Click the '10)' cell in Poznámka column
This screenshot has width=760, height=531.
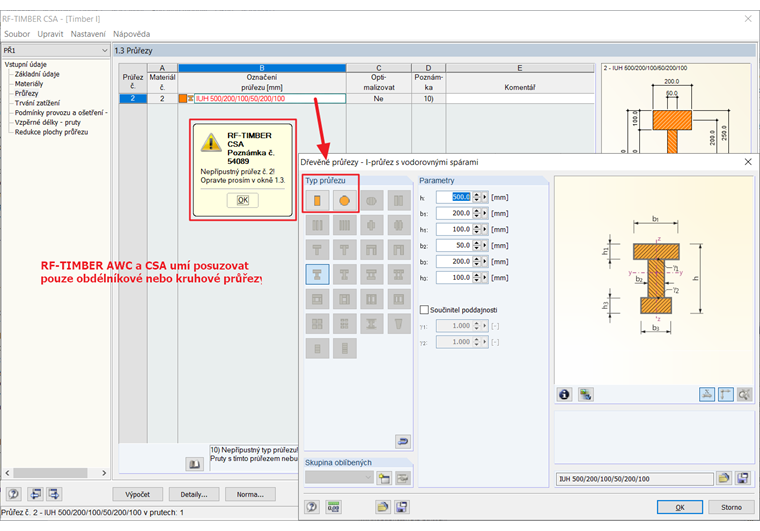click(x=428, y=98)
